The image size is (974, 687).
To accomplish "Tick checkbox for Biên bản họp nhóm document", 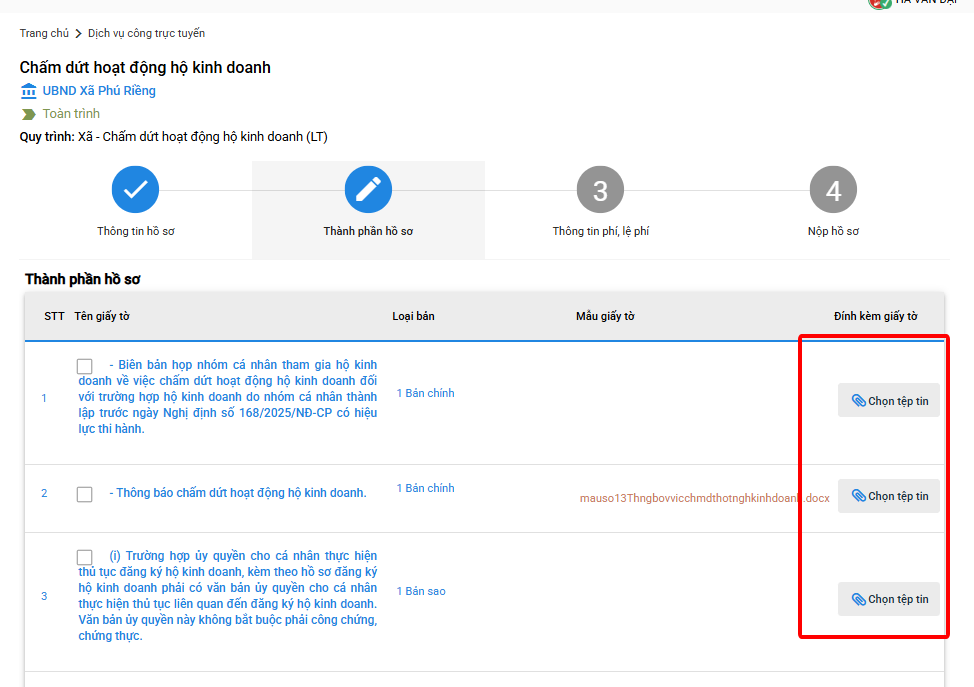I will pos(85,367).
